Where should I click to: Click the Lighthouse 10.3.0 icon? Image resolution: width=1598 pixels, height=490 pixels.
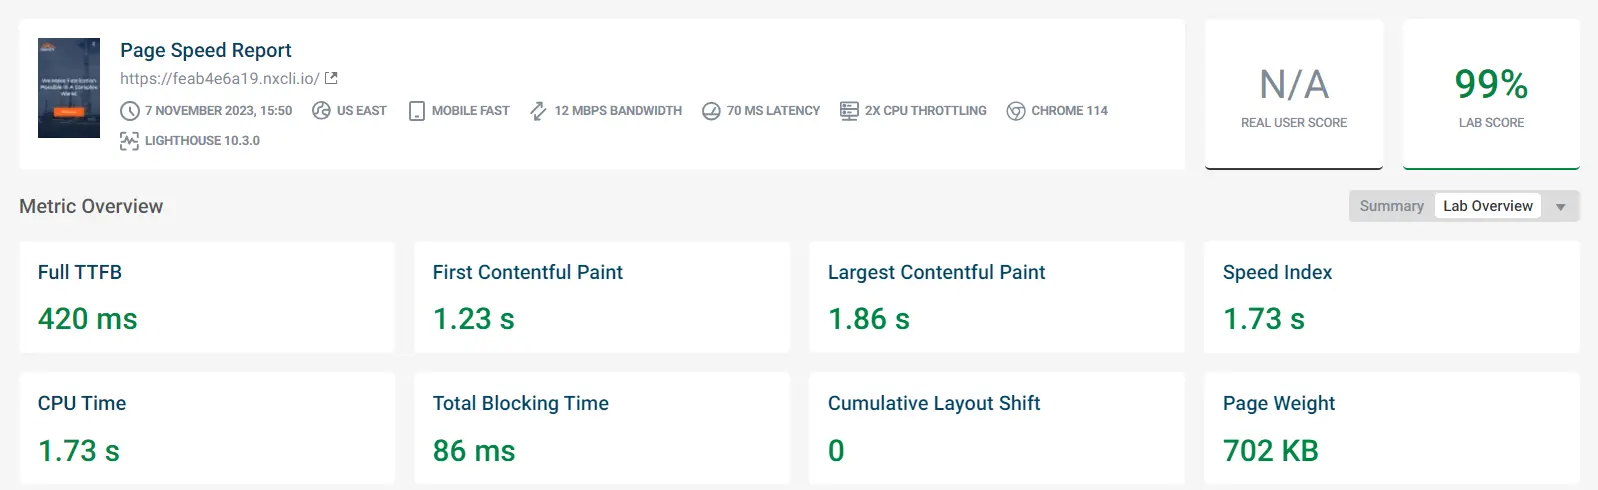129,141
